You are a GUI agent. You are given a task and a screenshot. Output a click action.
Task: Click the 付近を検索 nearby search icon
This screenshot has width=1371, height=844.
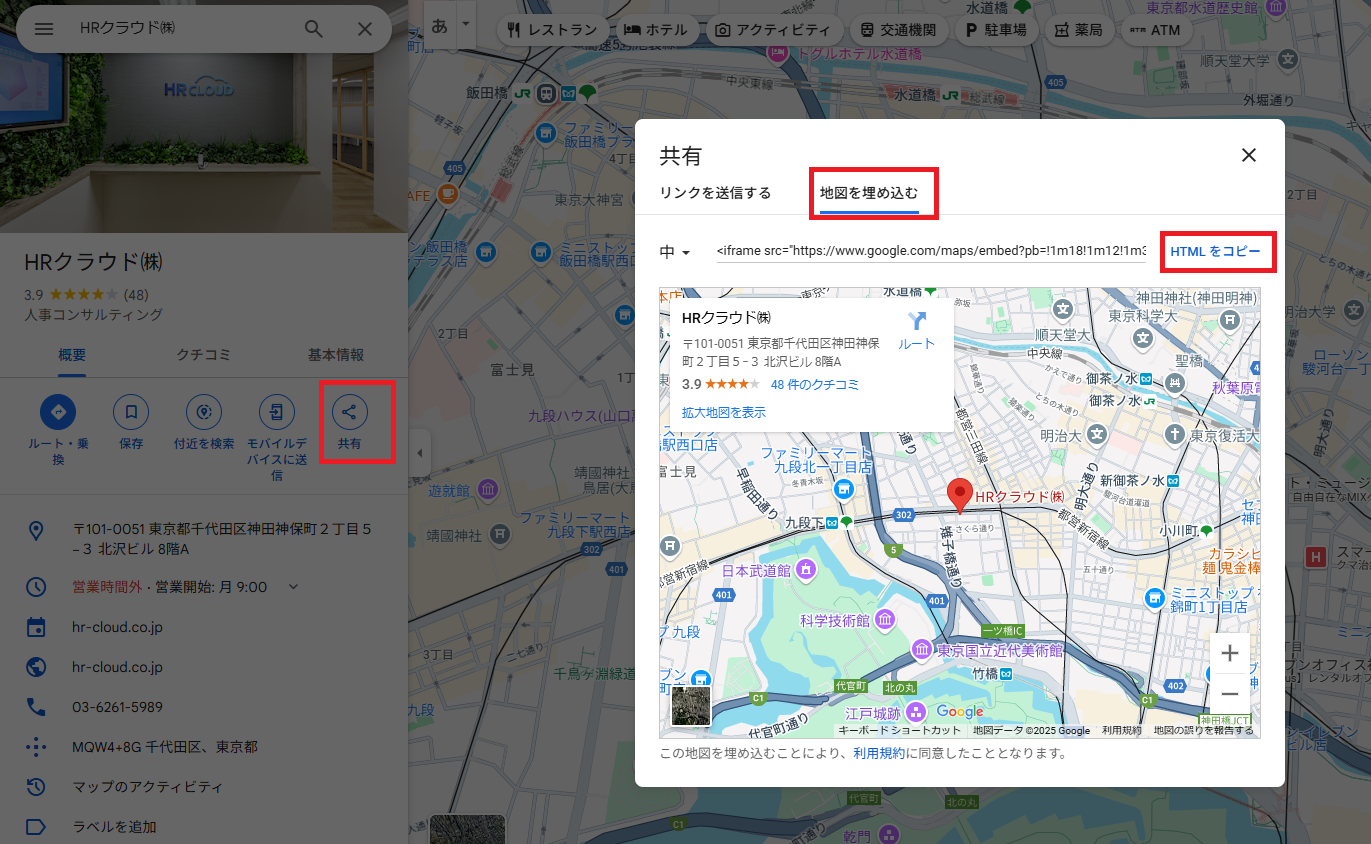pos(203,414)
